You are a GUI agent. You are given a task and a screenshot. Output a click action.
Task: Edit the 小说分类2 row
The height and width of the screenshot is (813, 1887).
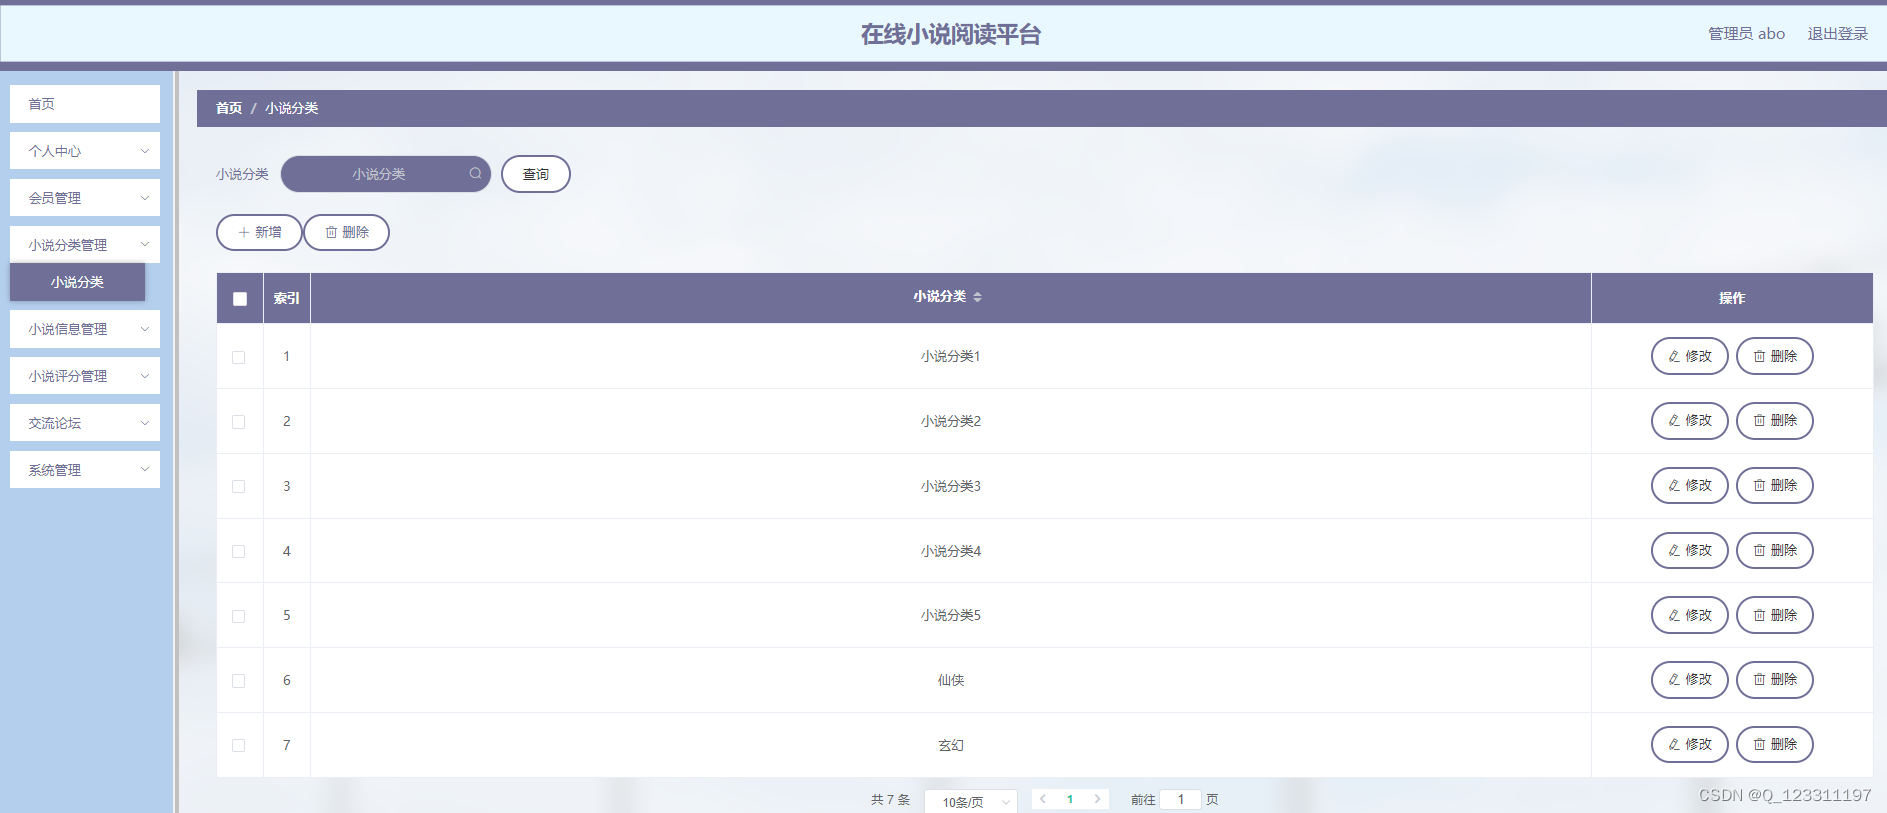[x=1689, y=421]
